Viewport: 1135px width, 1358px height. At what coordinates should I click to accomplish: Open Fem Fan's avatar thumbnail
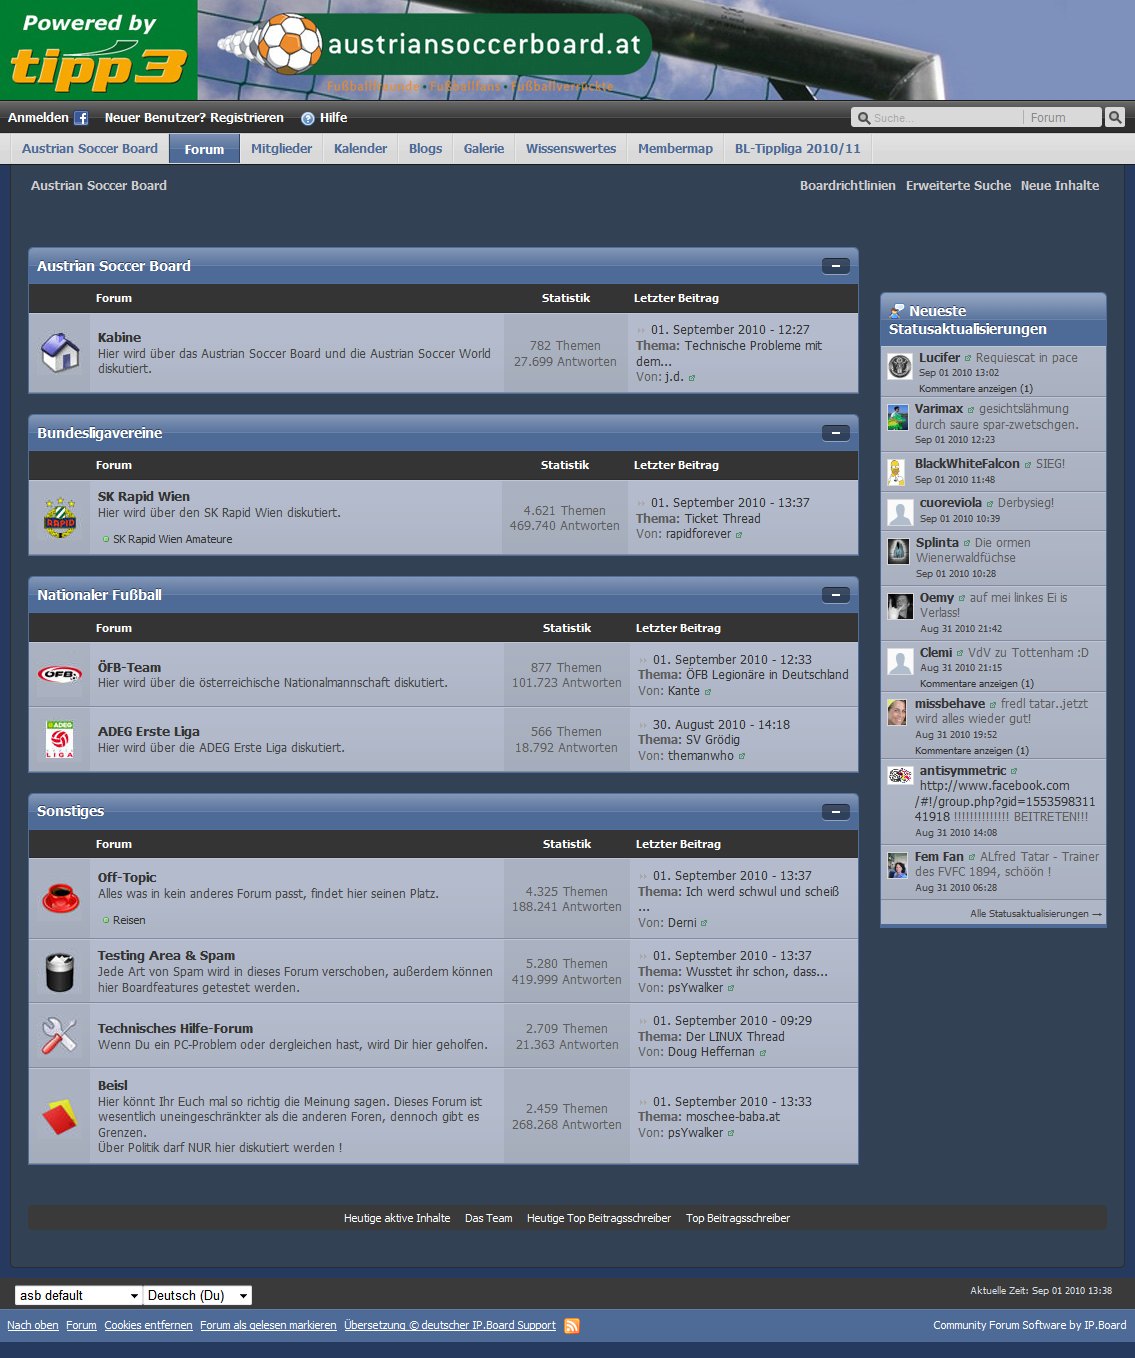coord(897,865)
